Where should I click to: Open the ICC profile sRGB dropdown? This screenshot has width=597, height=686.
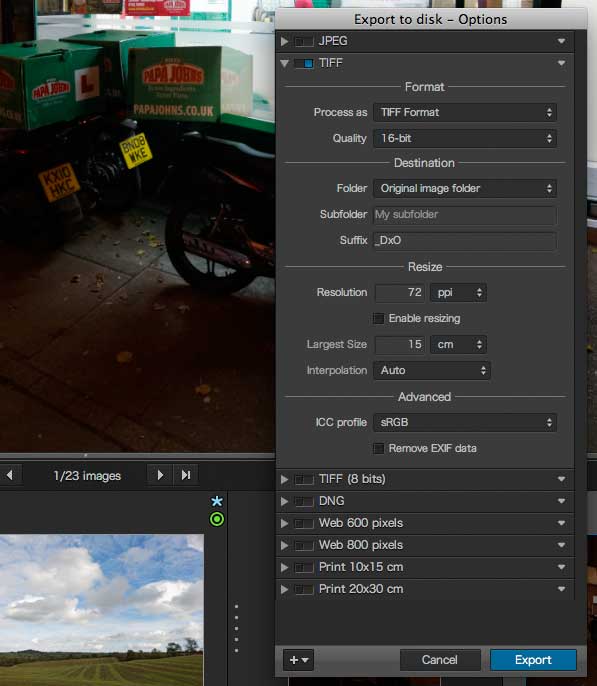pyautogui.click(x=464, y=422)
